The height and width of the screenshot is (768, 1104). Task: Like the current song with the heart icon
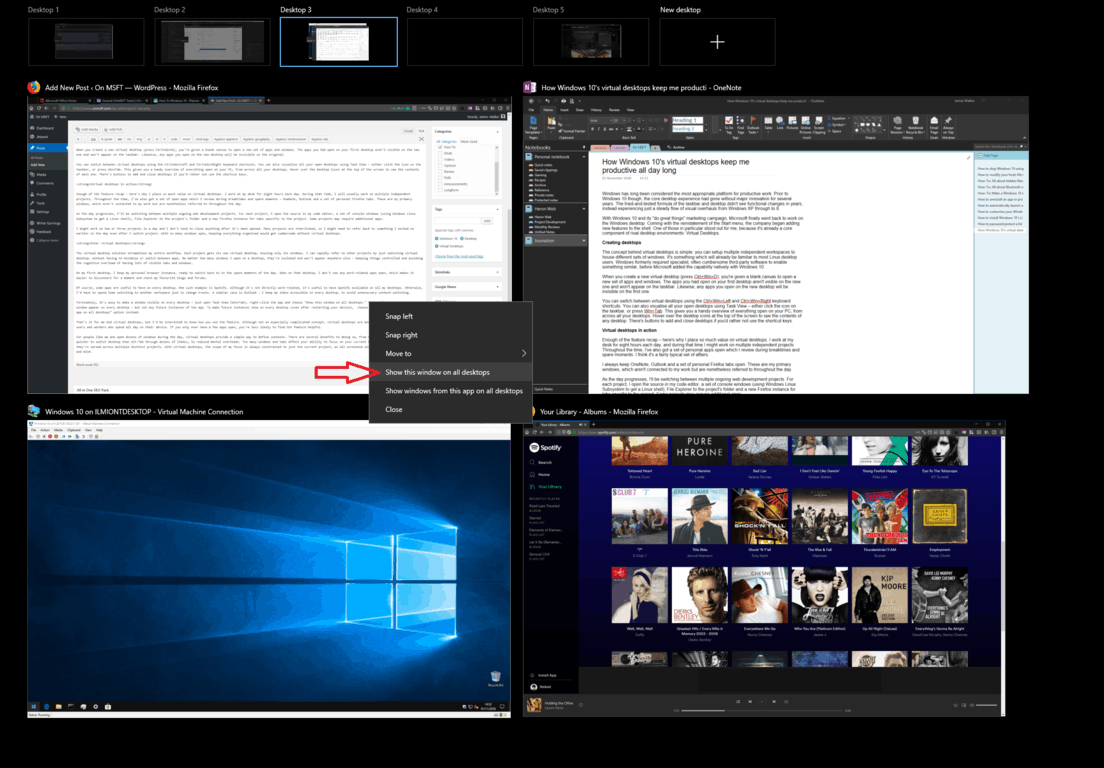click(581, 704)
